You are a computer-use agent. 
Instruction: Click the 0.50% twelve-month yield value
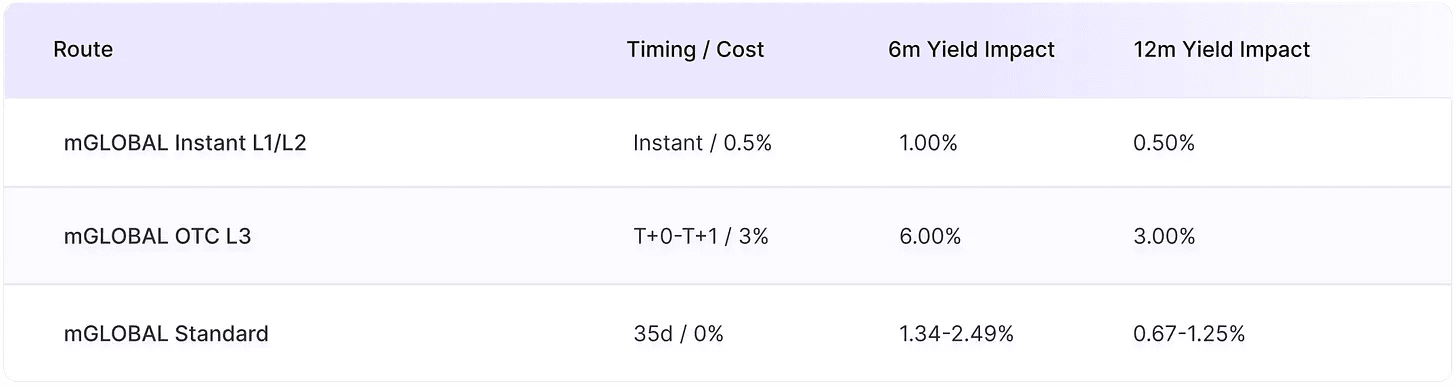pos(1164,143)
